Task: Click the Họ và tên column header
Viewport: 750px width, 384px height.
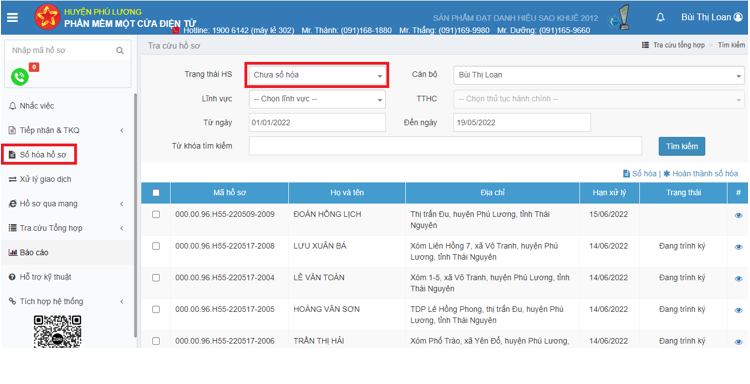Action: [347, 193]
